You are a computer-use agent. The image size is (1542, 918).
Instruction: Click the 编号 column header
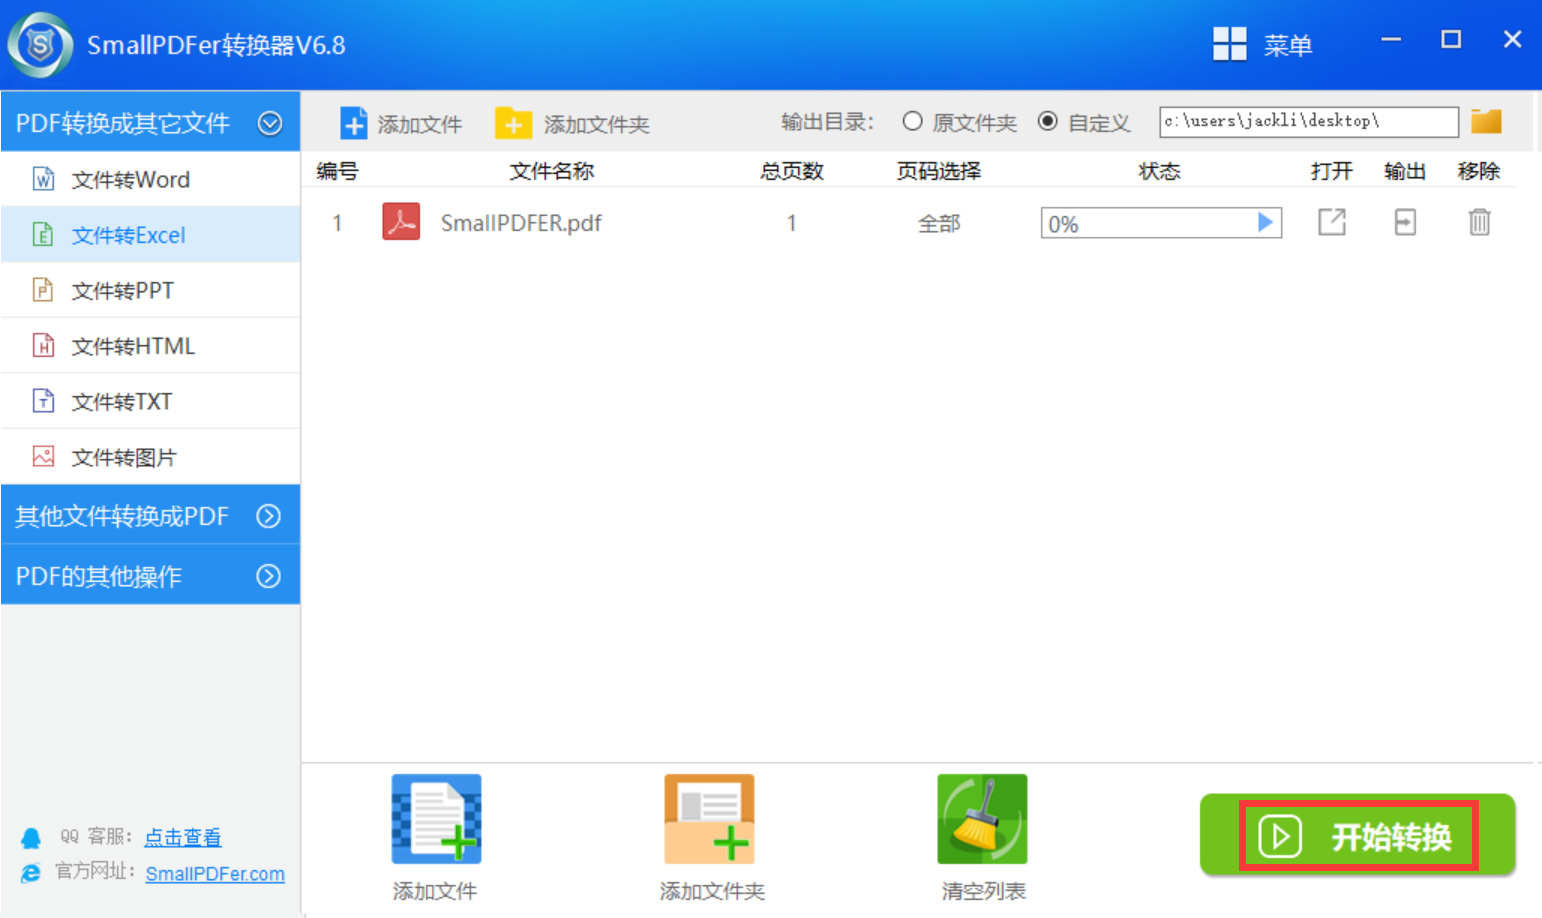337,171
